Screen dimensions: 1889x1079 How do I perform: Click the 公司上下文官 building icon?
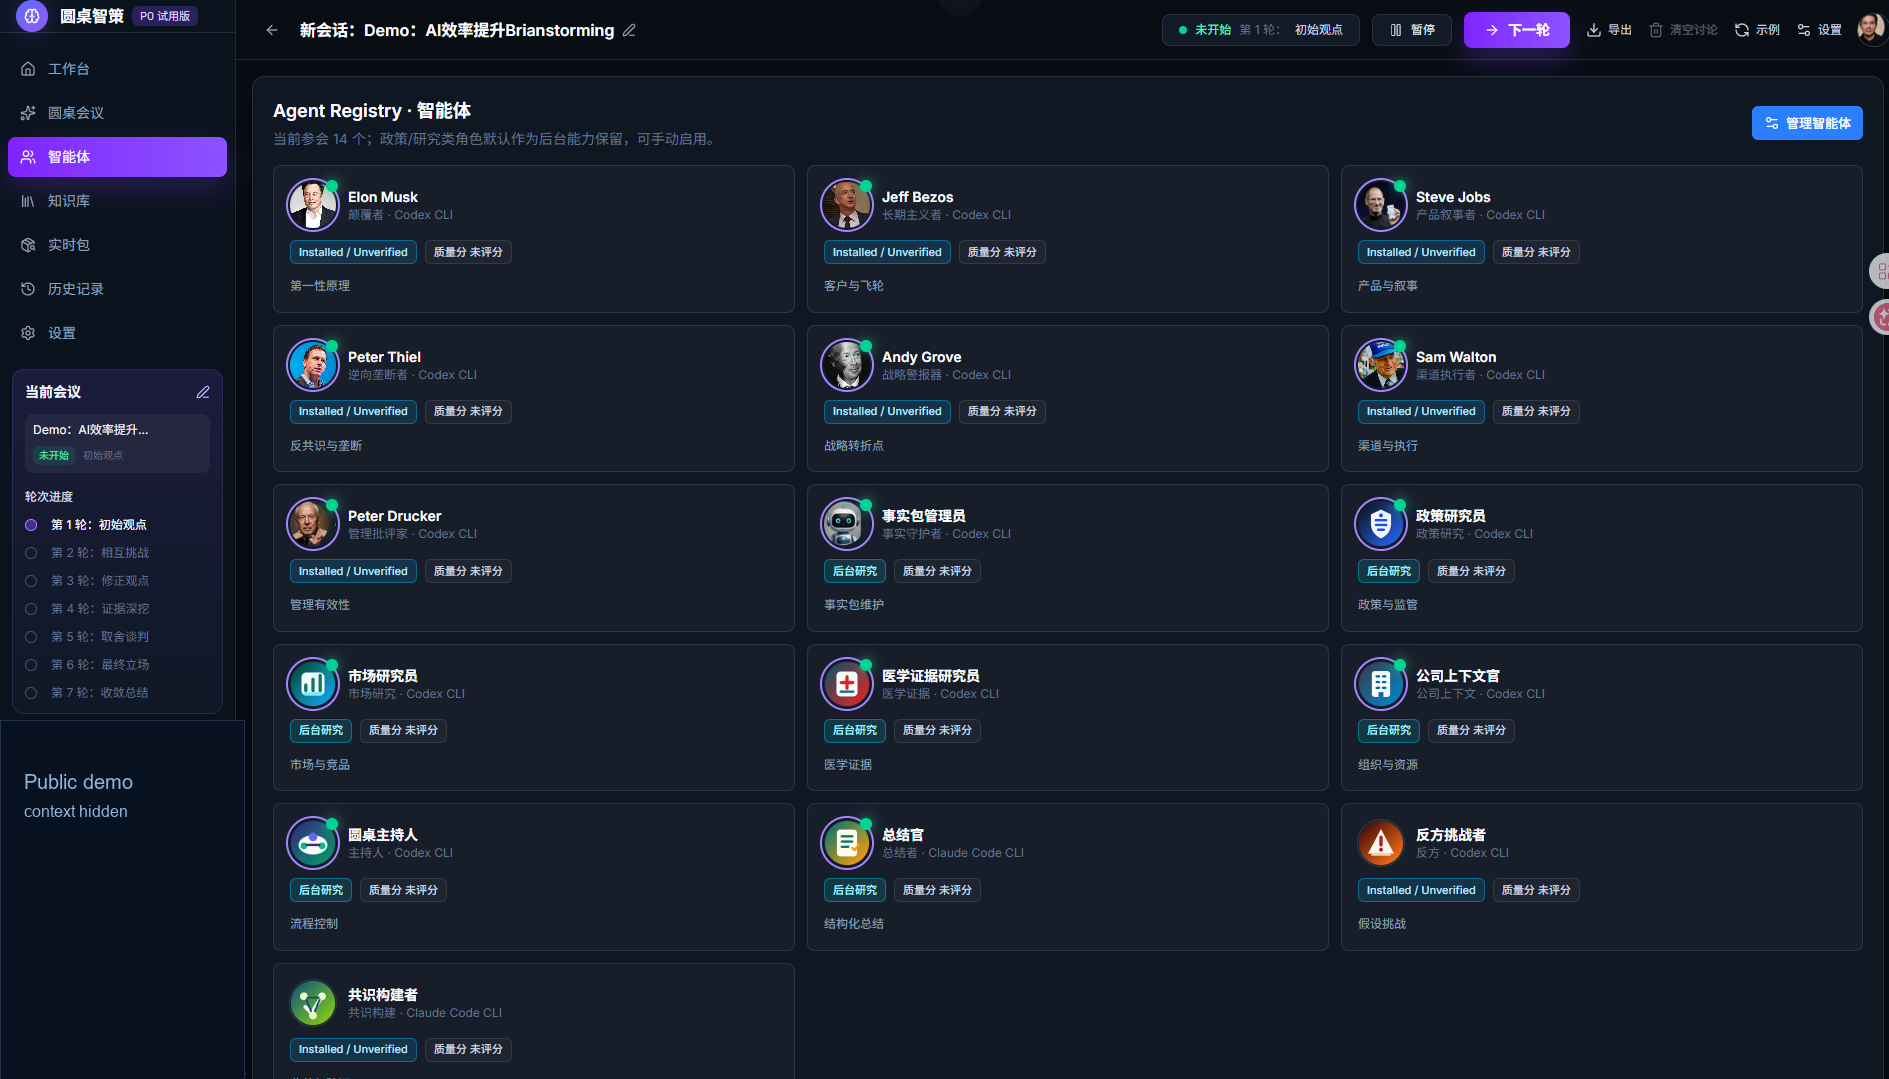(1381, 684)
